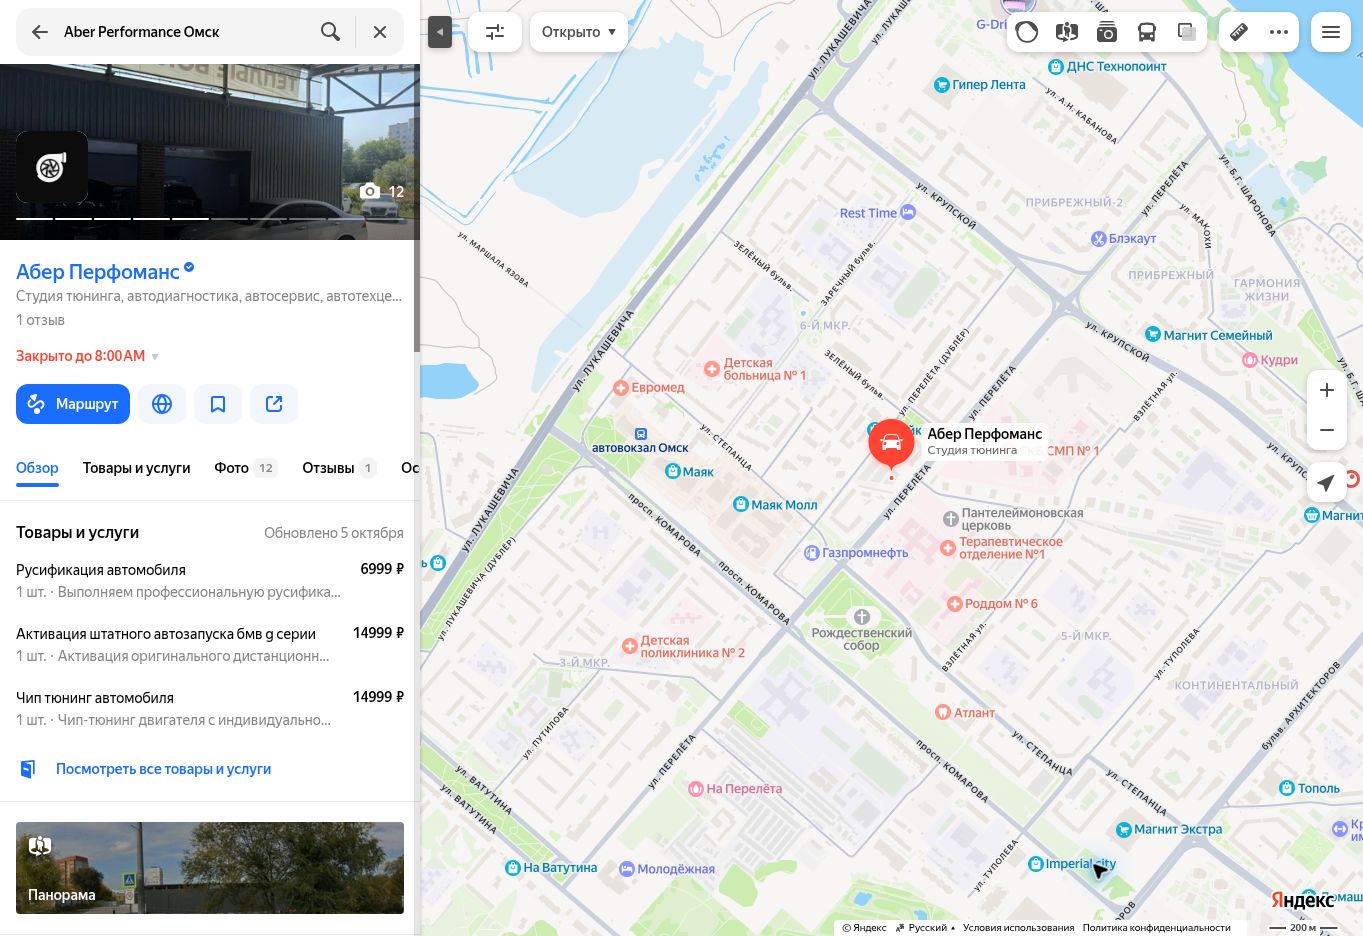Image resolution: width=1363 pixels, height=936 pixels.
Task: Open the map filters settings icon
Action: coord(495,32)
